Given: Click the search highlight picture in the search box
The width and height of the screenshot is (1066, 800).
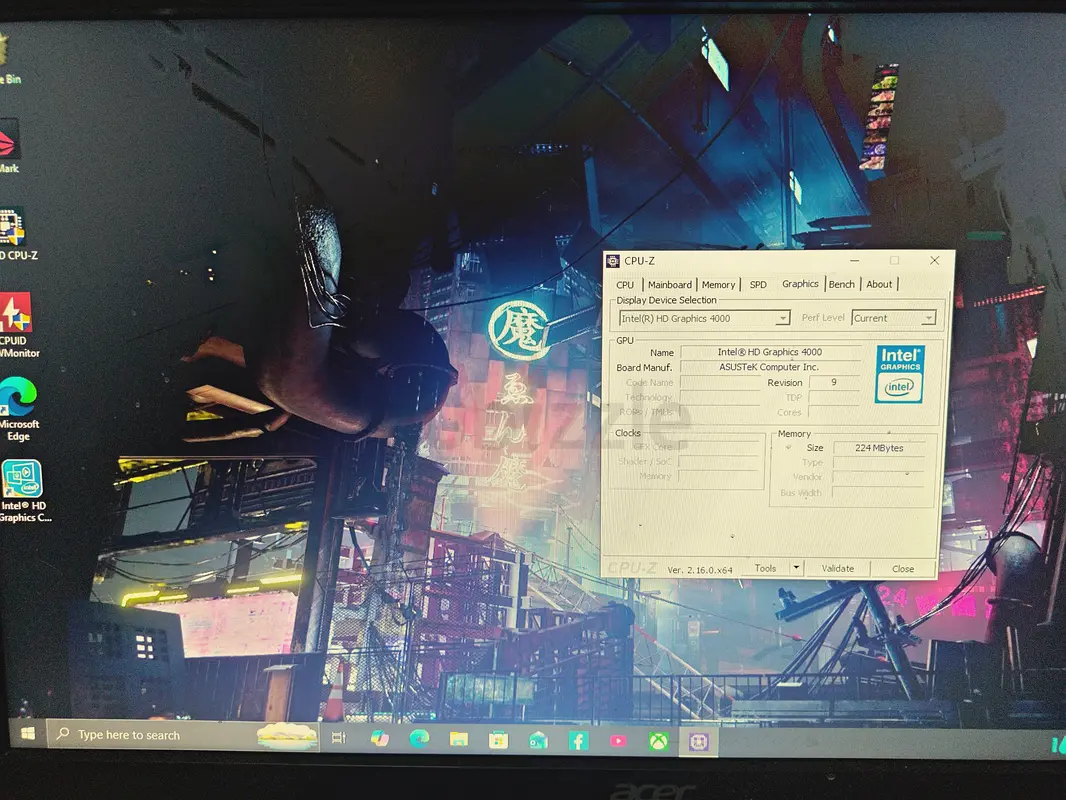Looking at the screenshot, I should pos(287,736).
